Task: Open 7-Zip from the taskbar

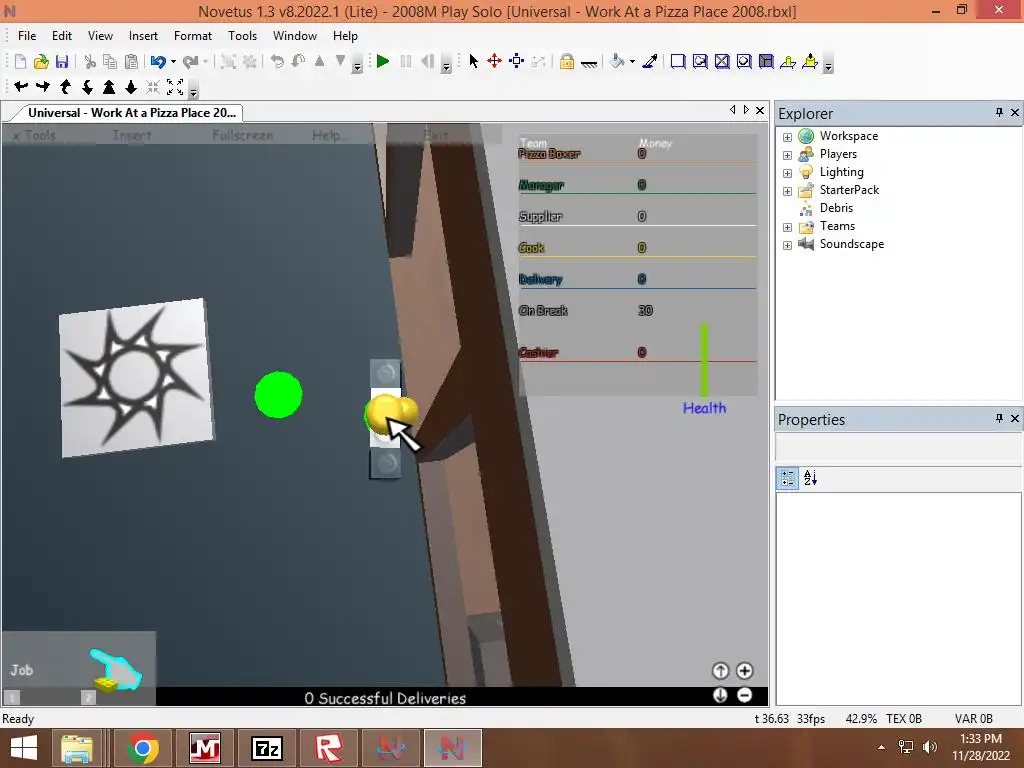Action: (x=266, y=748)
